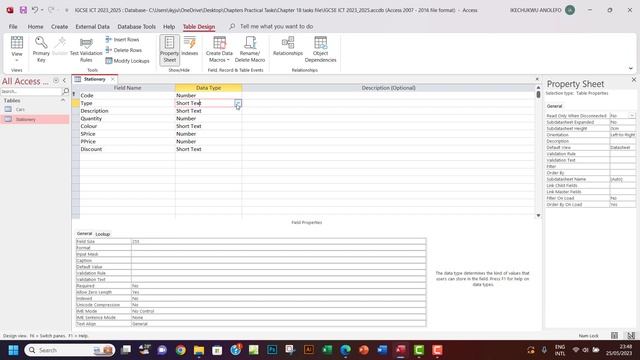
Task: Click the Required property value
Action: [279, 286]
